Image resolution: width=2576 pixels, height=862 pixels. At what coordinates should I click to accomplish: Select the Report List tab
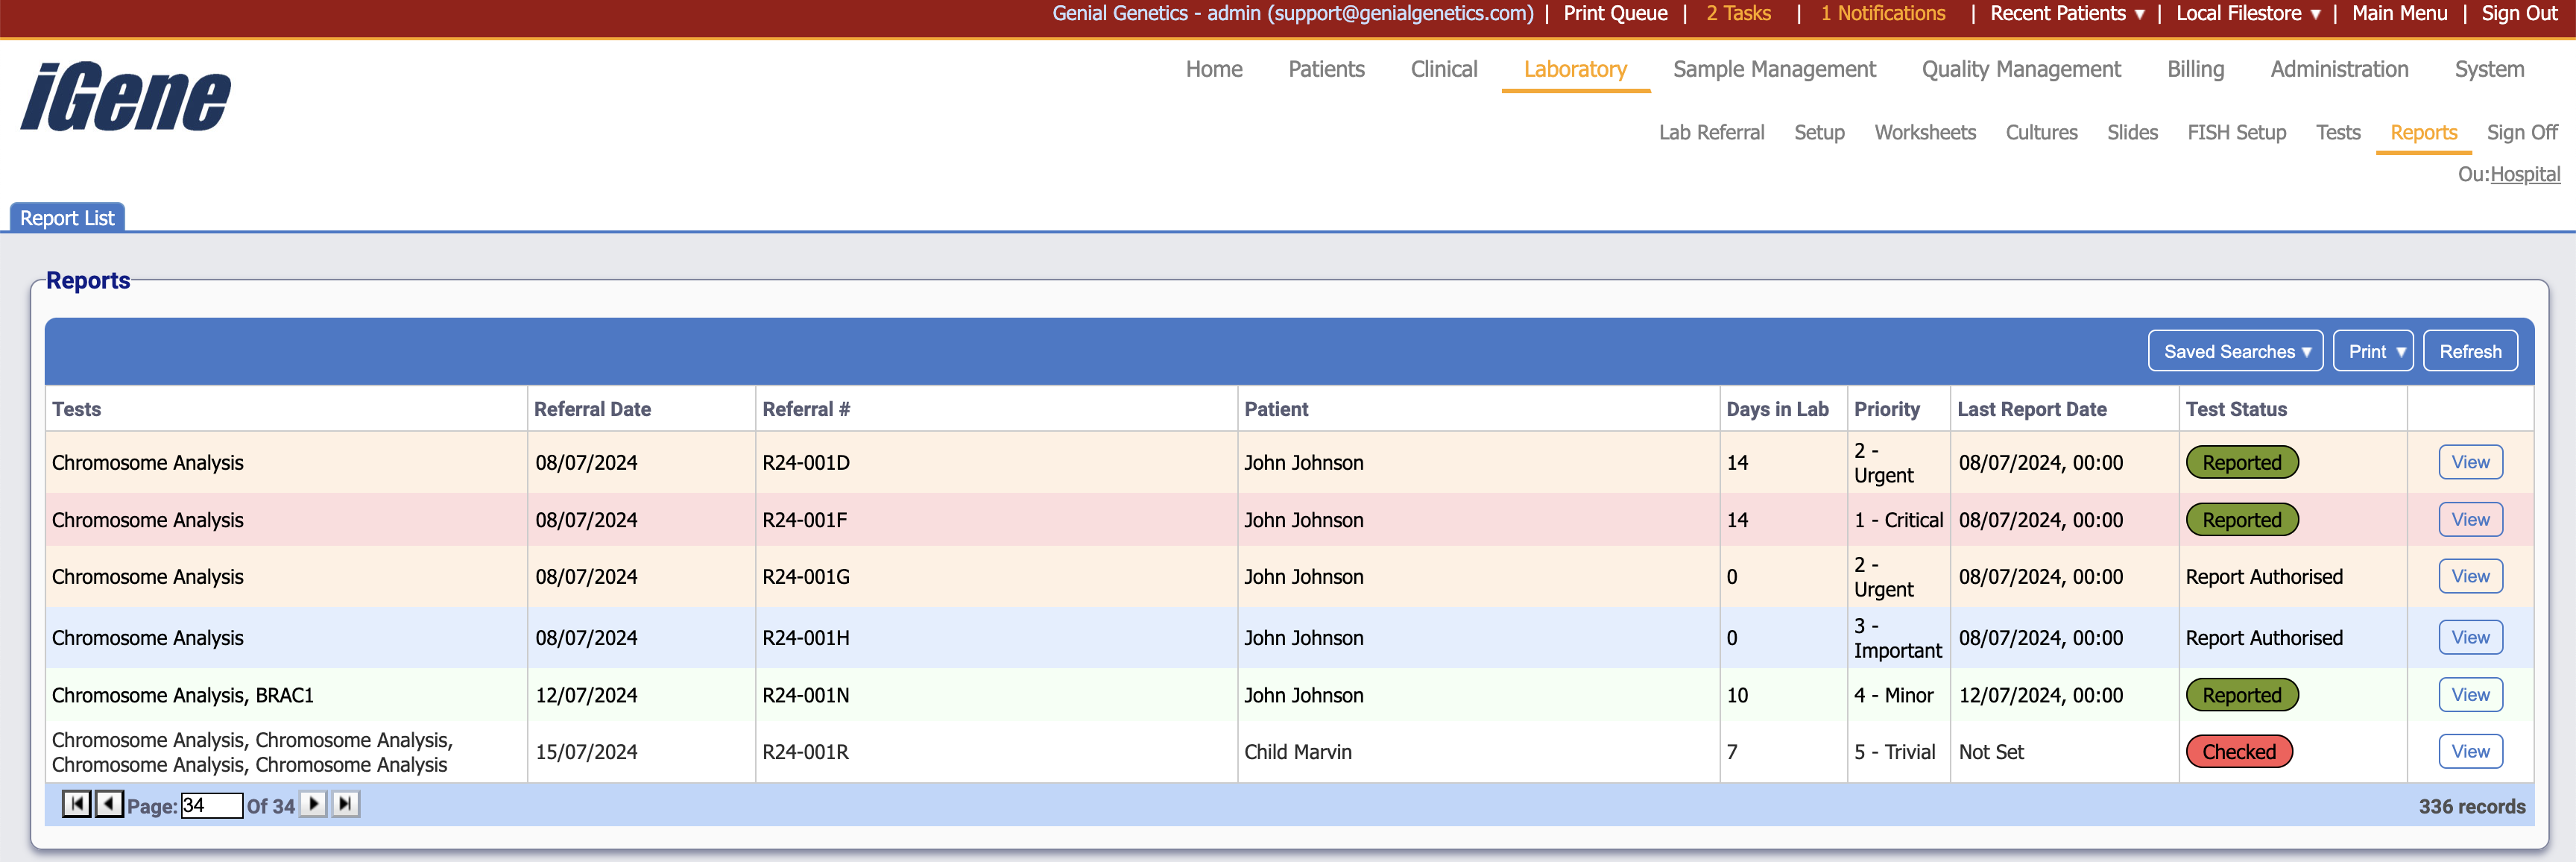pos(67,218)
